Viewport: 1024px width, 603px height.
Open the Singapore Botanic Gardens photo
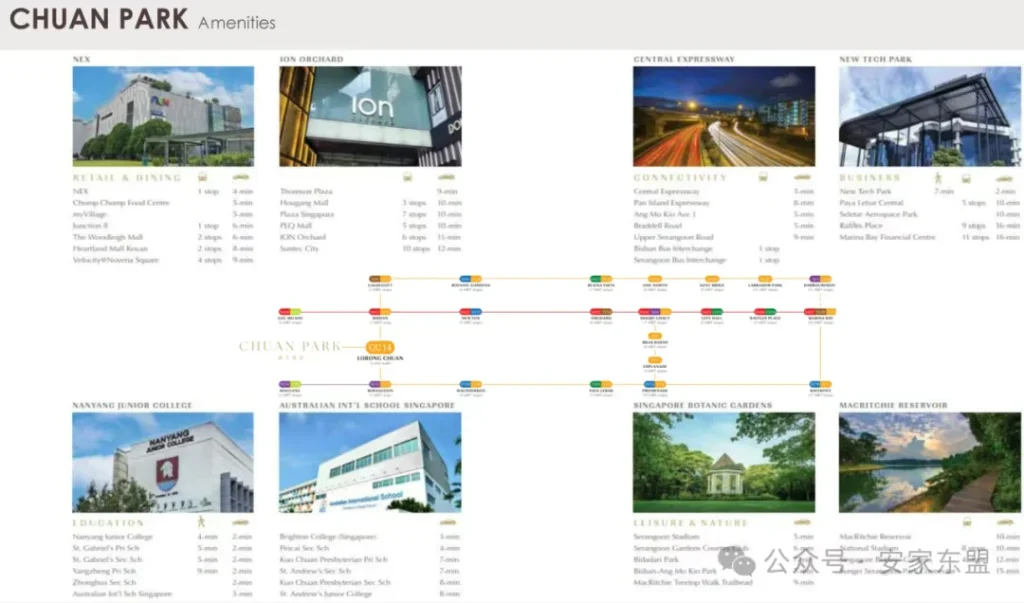724,463
